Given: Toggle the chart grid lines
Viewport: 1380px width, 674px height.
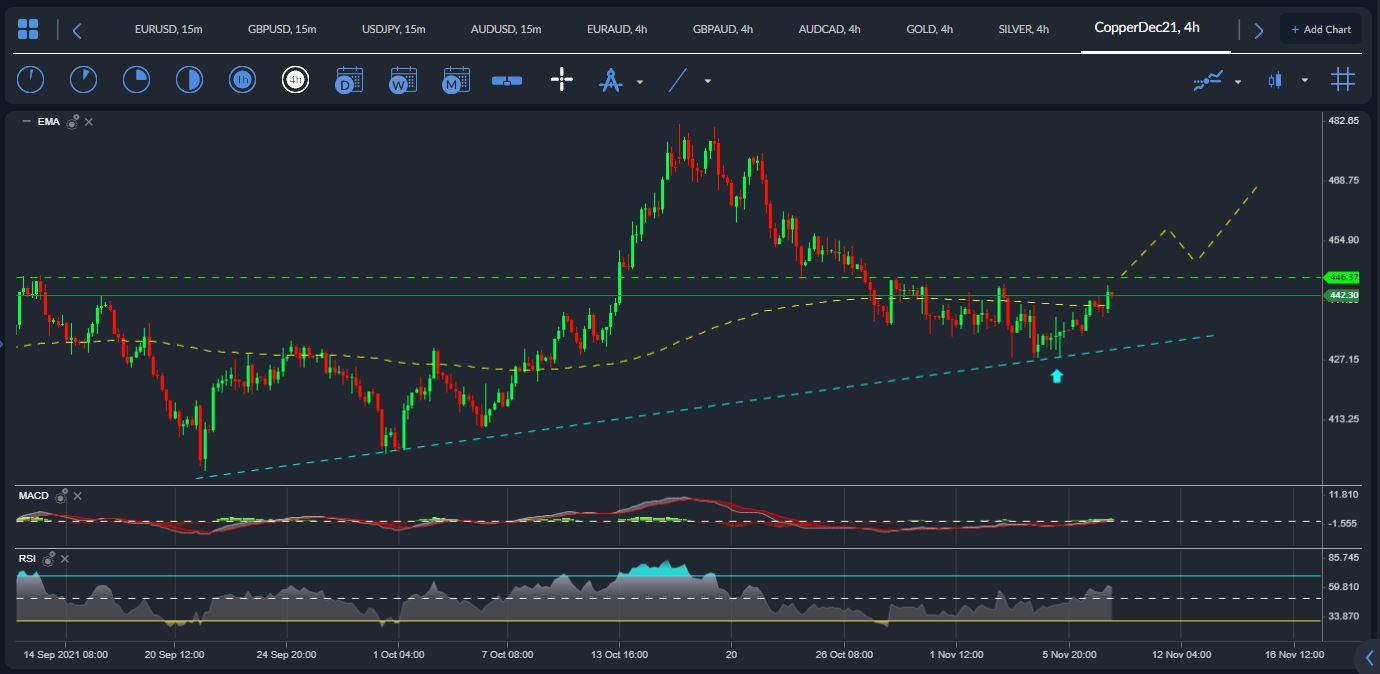Looking at the screenshot, I should 1342,80.
